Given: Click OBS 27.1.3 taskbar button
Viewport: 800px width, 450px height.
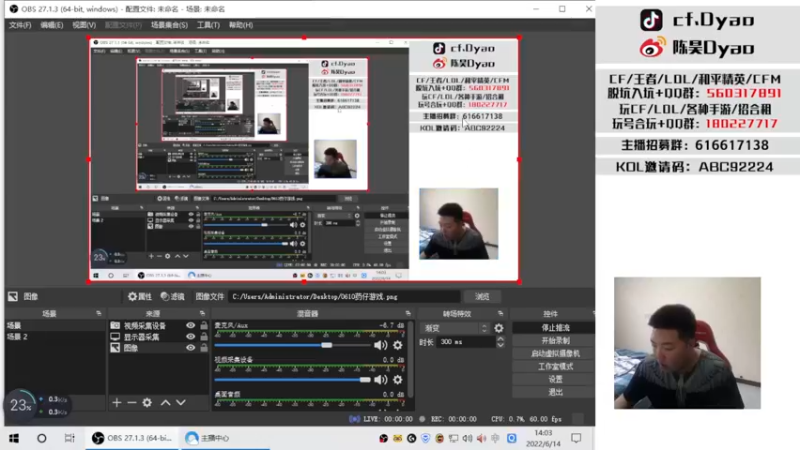Looking at the screenshot, I should point(132,438).
